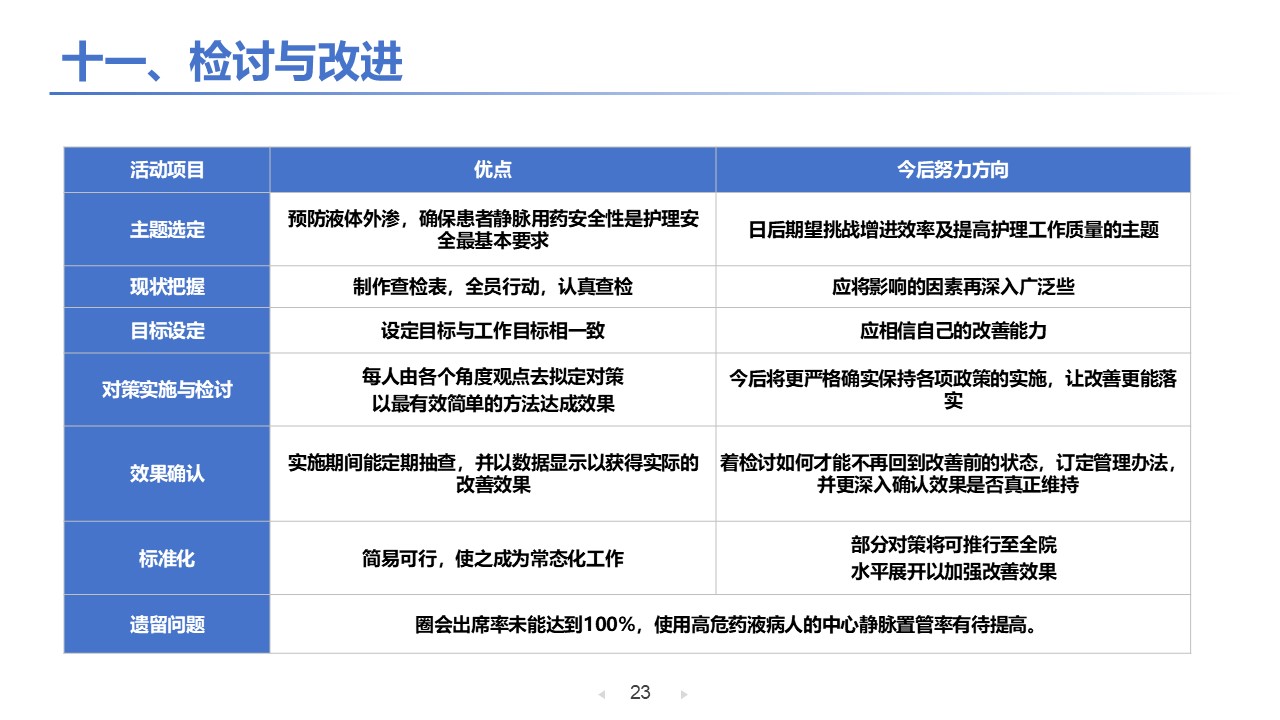Click the 简易可行 standardization cell
This screenshot has width=1280, height=720.
[492, 558]
